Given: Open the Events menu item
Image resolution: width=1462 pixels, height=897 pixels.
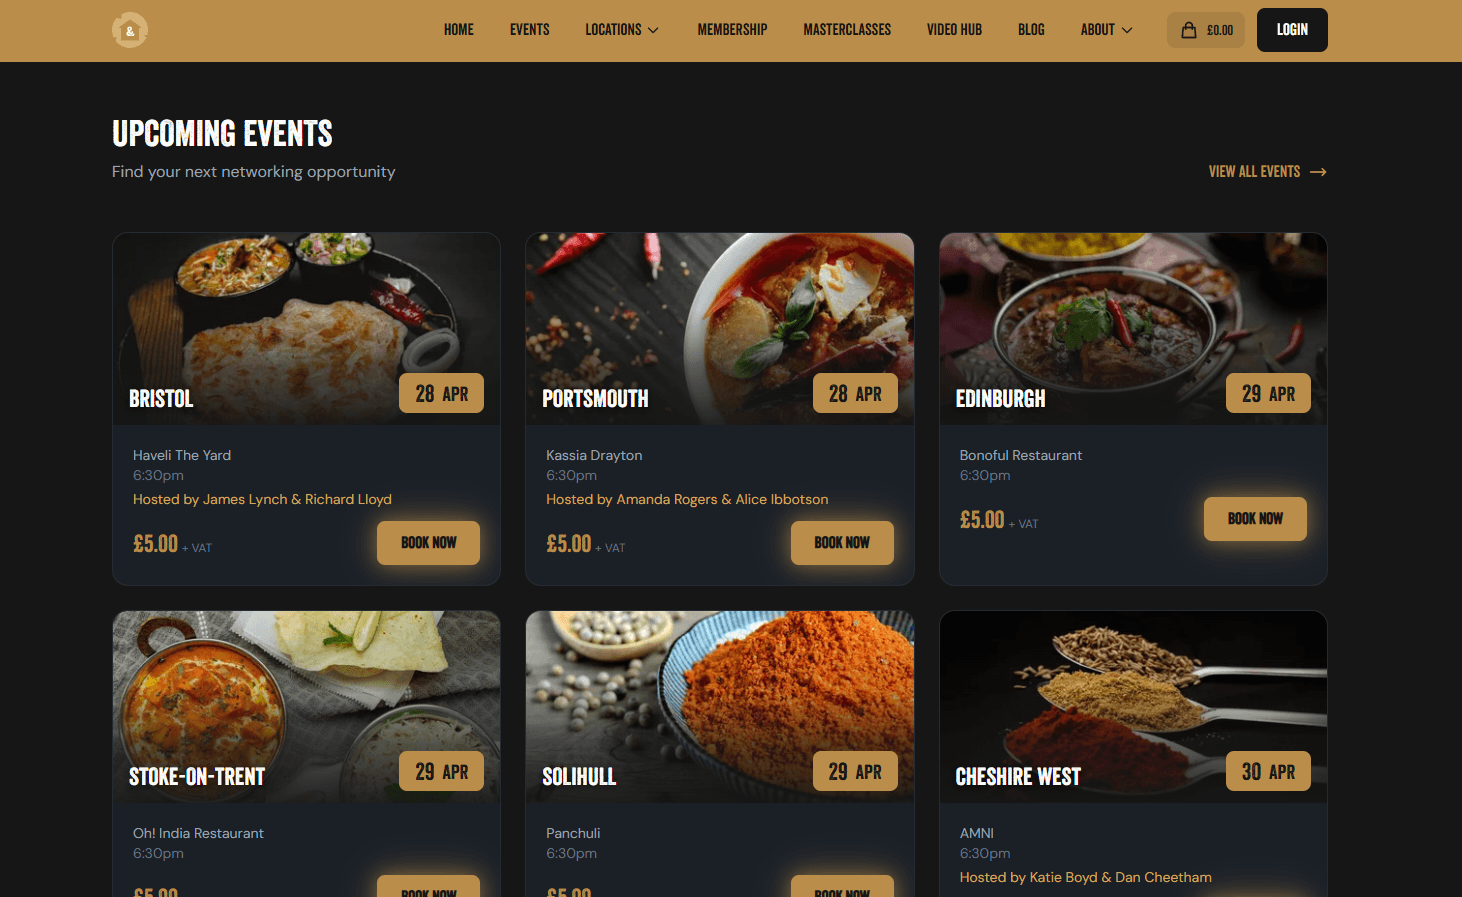Looking at the screenshot, I should (530, 30).
